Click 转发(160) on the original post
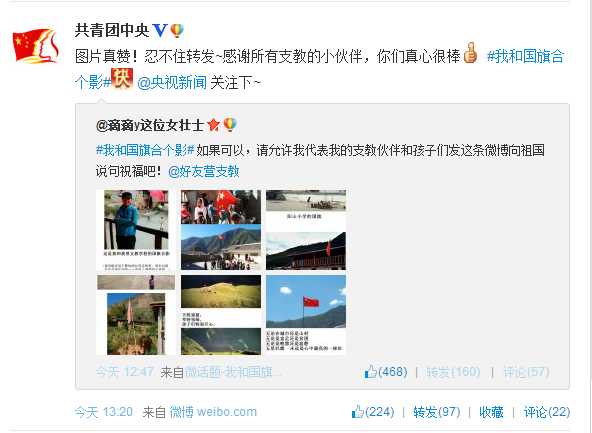Image resolution: width=592 pixels, height=433 pixels. (x=453, y=372)
